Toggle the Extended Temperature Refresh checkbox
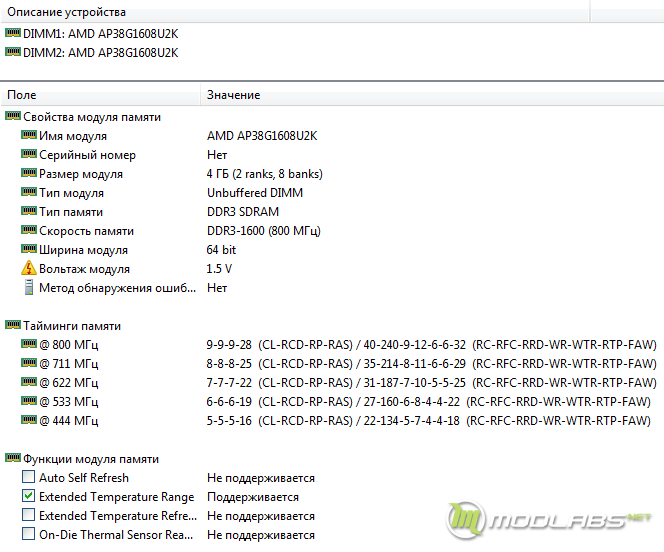This screenshot has height=552, width=664. tap(28, 515)
